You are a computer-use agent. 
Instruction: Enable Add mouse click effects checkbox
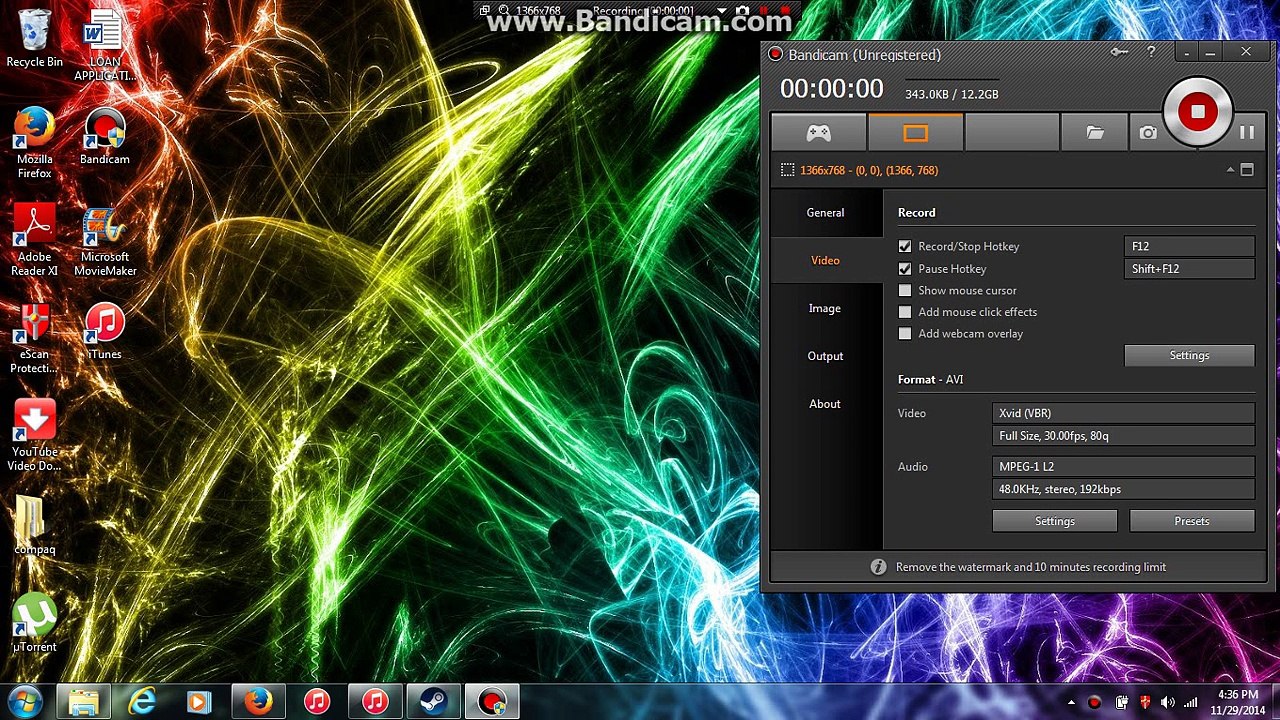pos(905,312)
